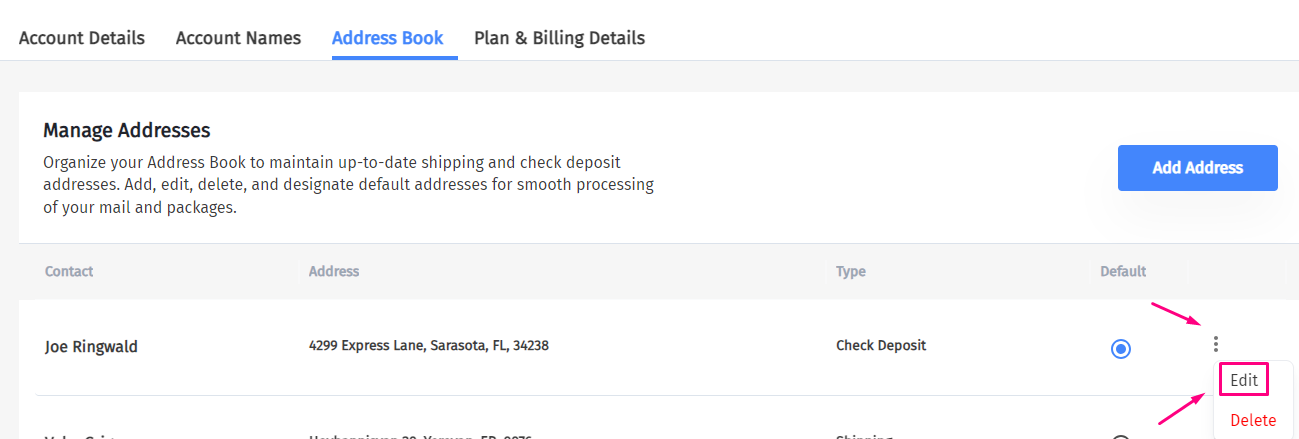Choose Delete from the address options menu
Image resolution: width=1299 pixels, height=439 pixels.
1253,420
